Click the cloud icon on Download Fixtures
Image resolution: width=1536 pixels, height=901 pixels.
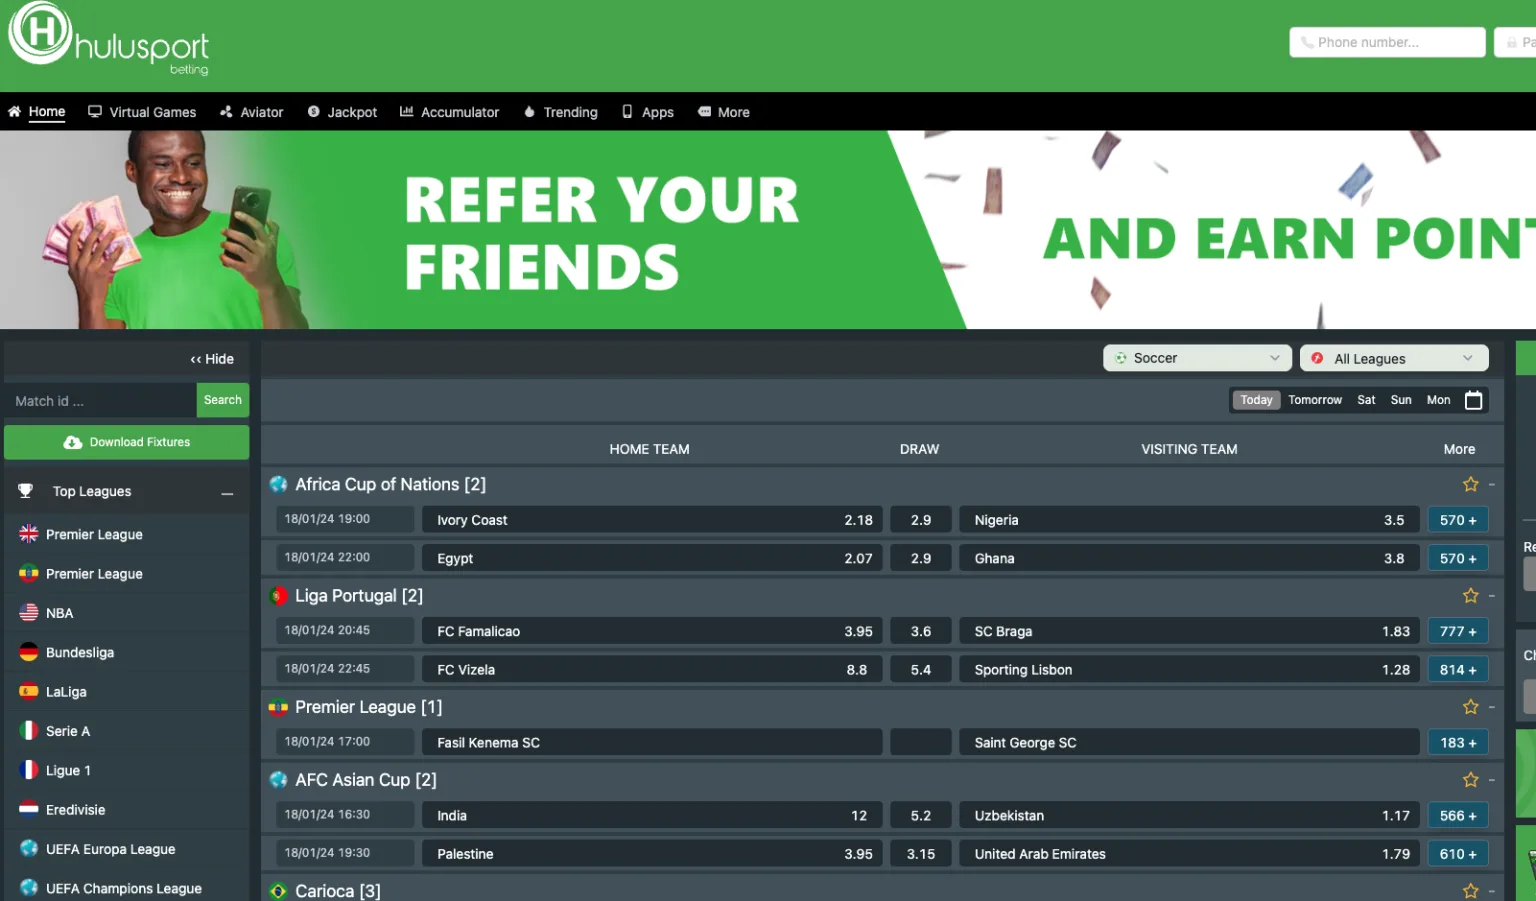[x=73, y=442]
